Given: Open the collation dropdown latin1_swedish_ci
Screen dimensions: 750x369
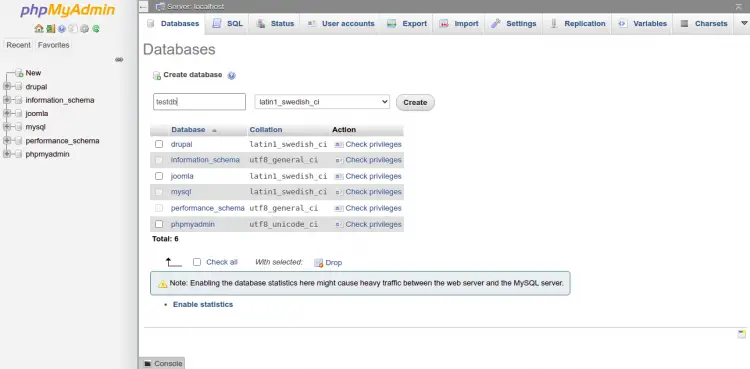Looking at the screenshot, I should point(322,102).
